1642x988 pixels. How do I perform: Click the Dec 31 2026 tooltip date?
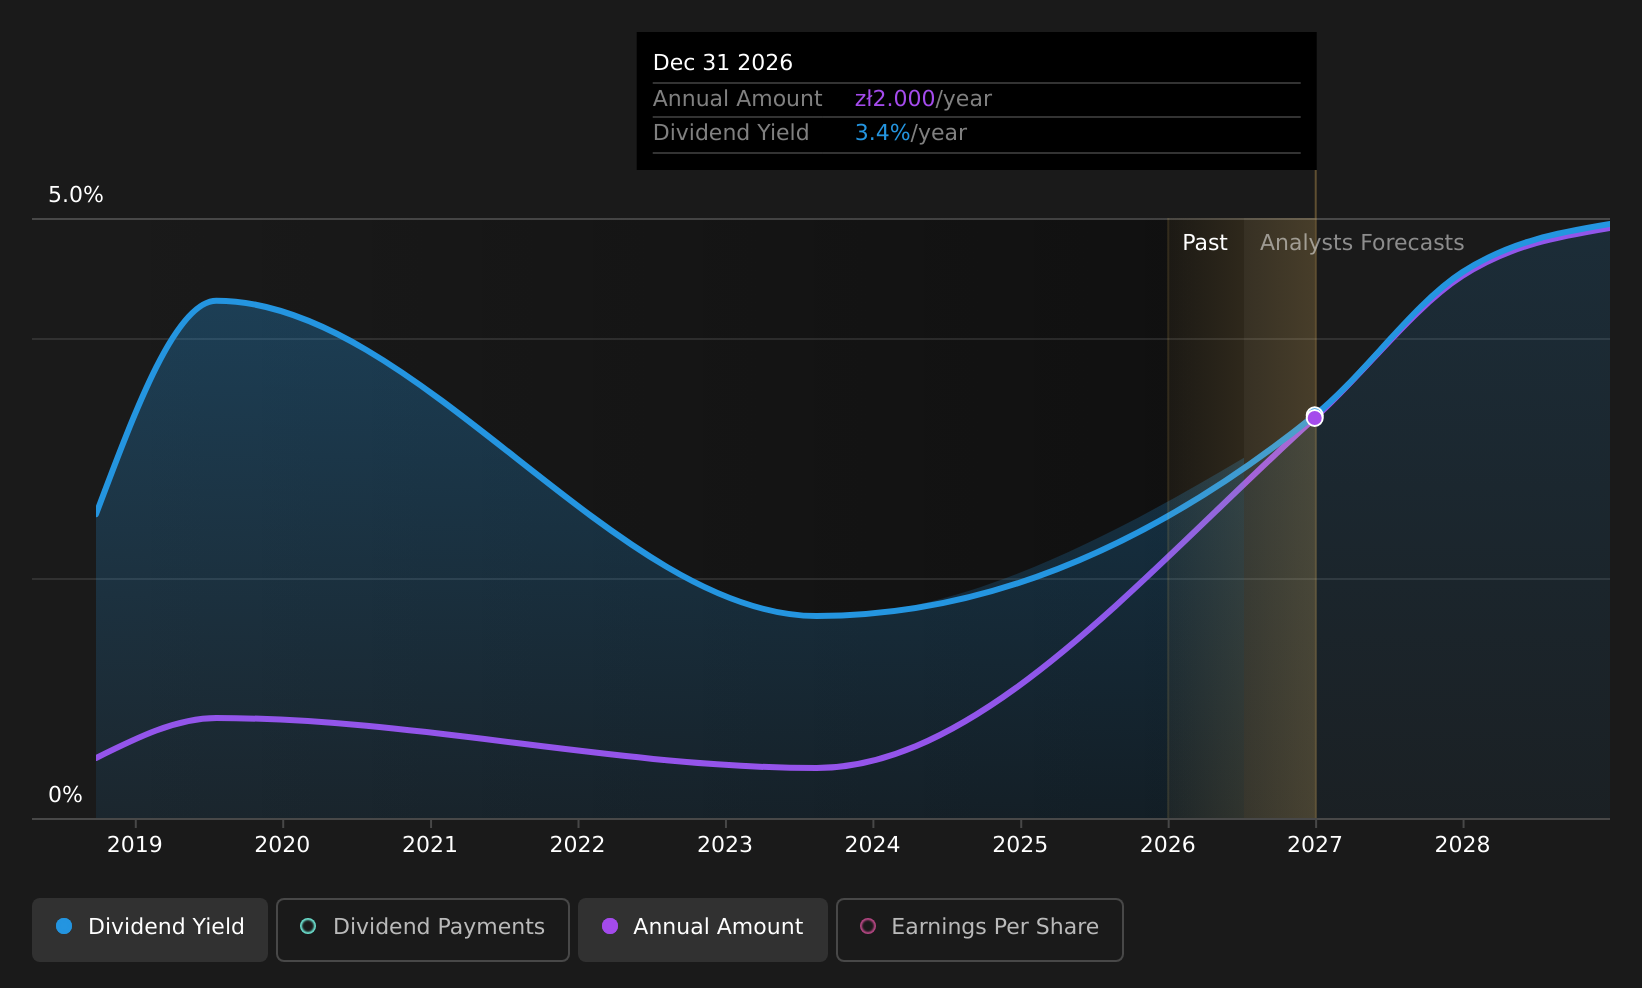[x=723, y=63]
